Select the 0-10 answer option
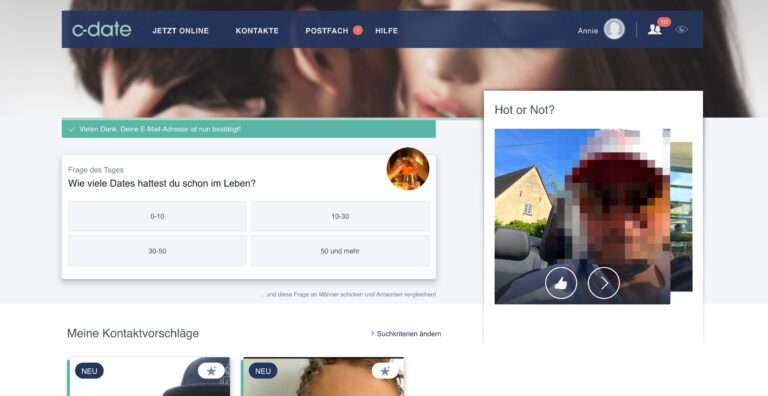This screenshot has height=396, width=768. point(157,216)
